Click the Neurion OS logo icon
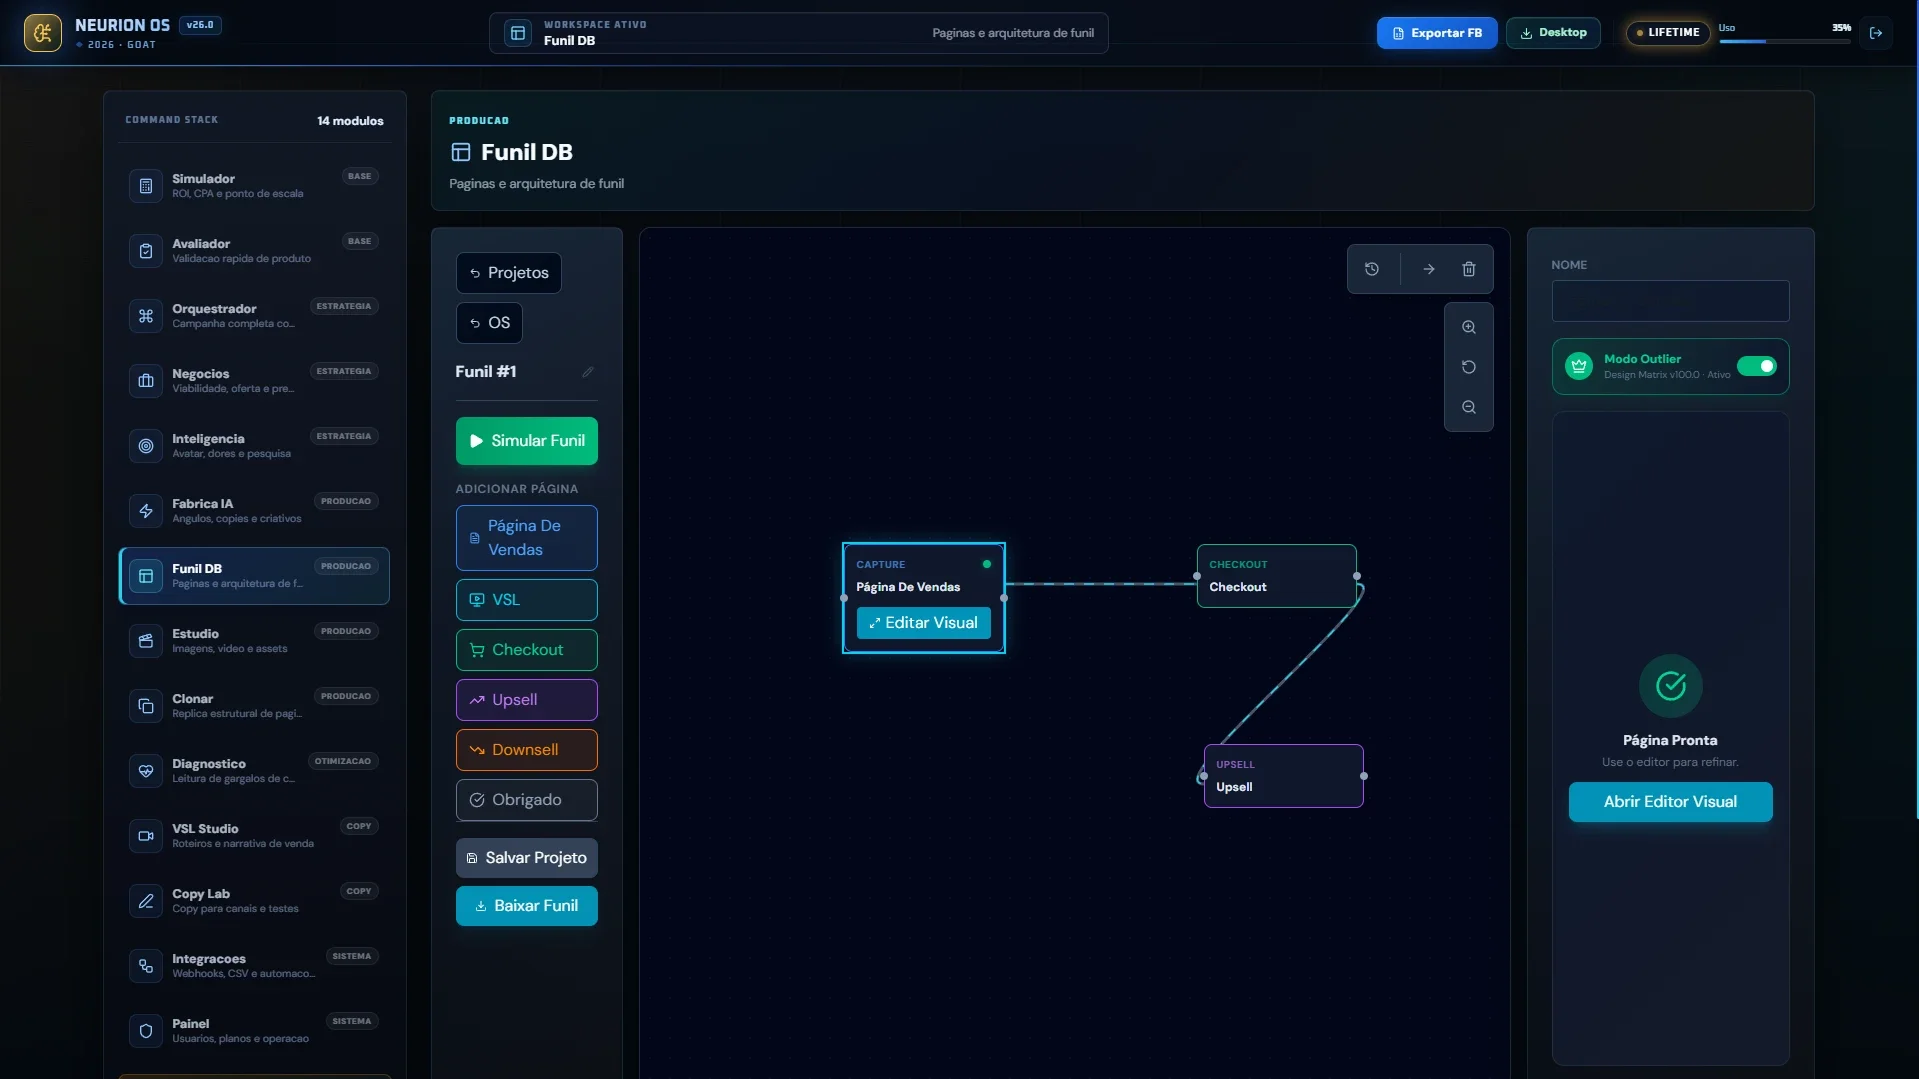The height and width of the screenshot is (1079, 1919). click(43, 33)
